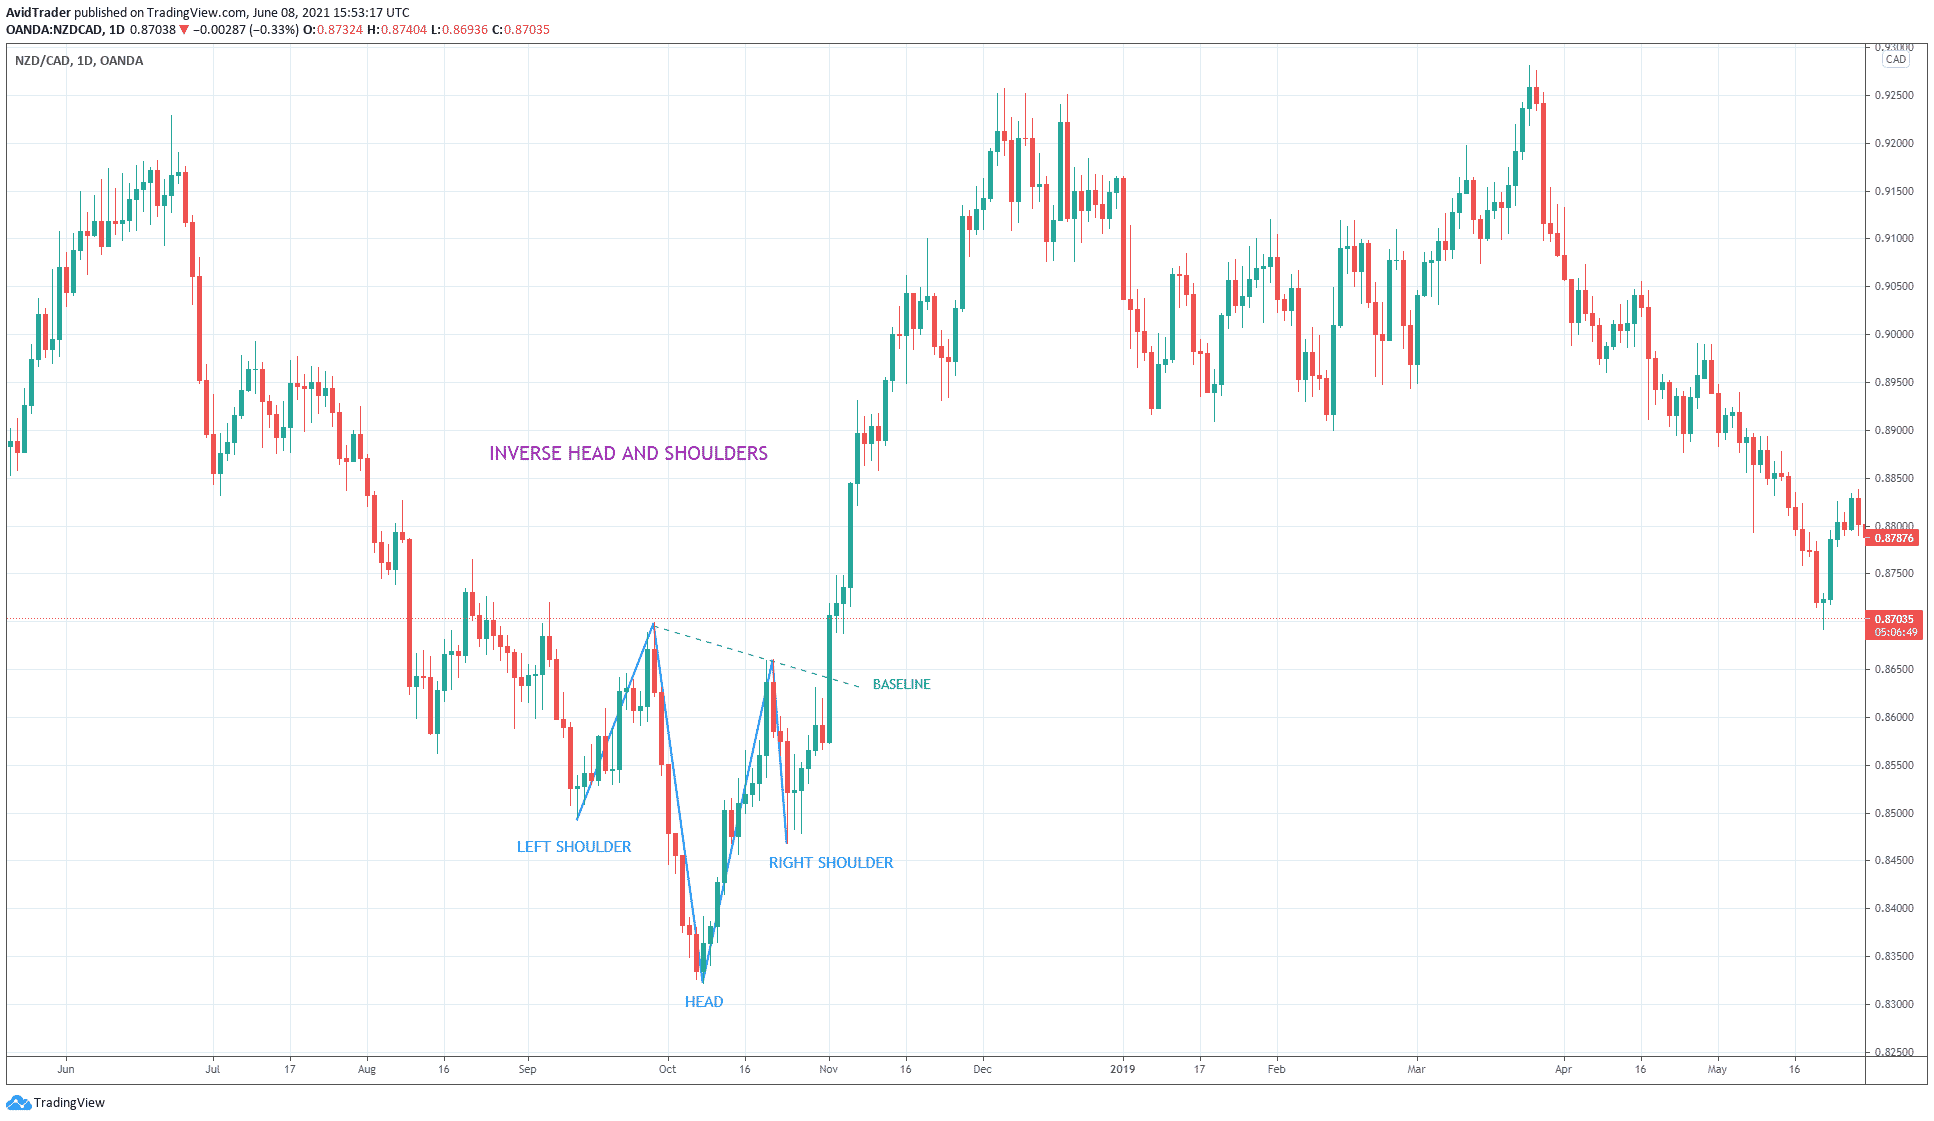Screen dimensions: 1934x1121
Task: Click the 0.87035 current price label
Action: click(1894, 619)
